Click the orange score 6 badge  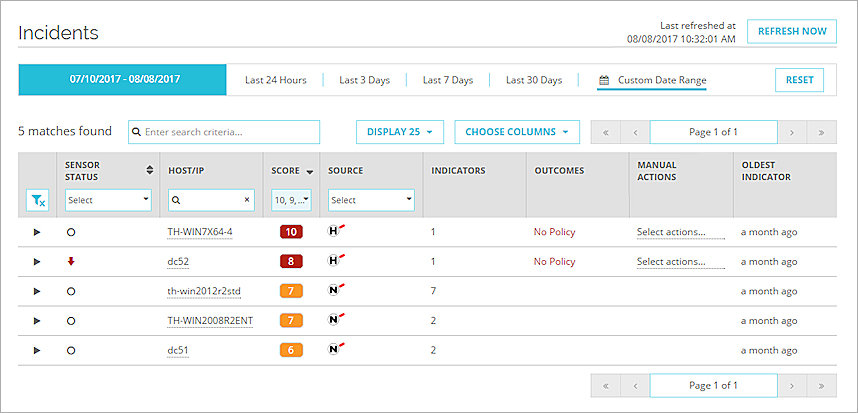(291, 351)
